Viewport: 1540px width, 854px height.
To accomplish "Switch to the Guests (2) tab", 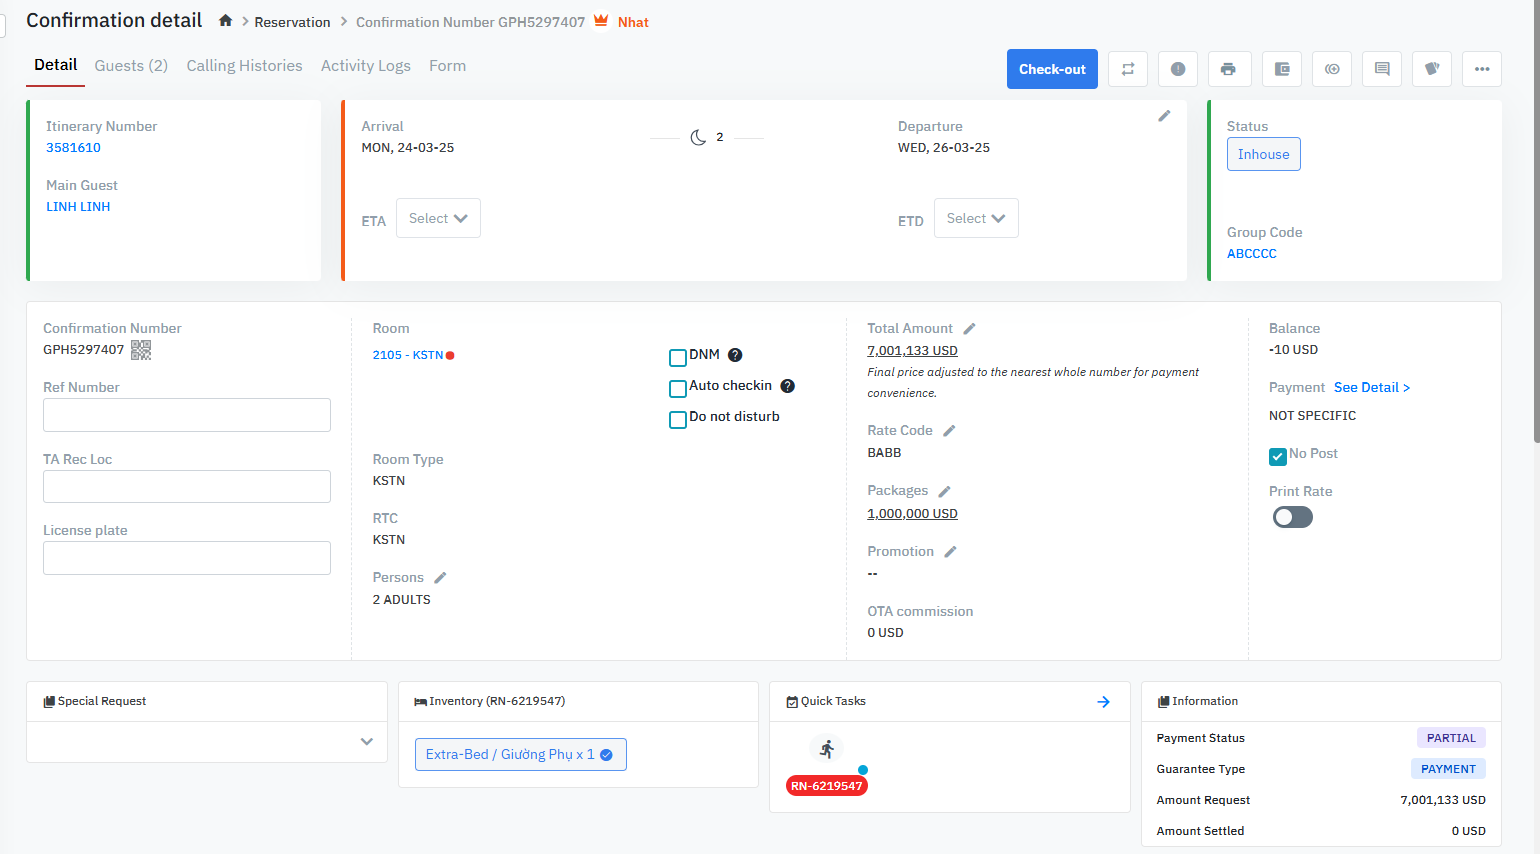I will pos(131,66).
